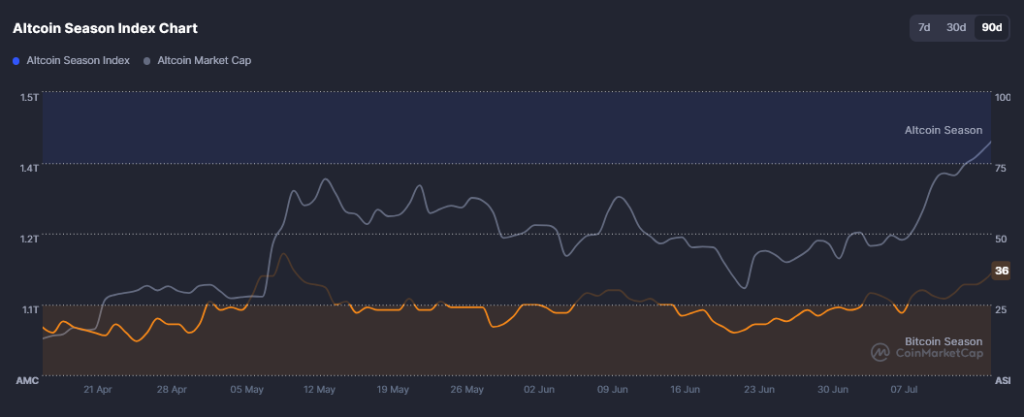Click the 75 index axis label
This screenshot has width=1024, height=417.
1000,168
